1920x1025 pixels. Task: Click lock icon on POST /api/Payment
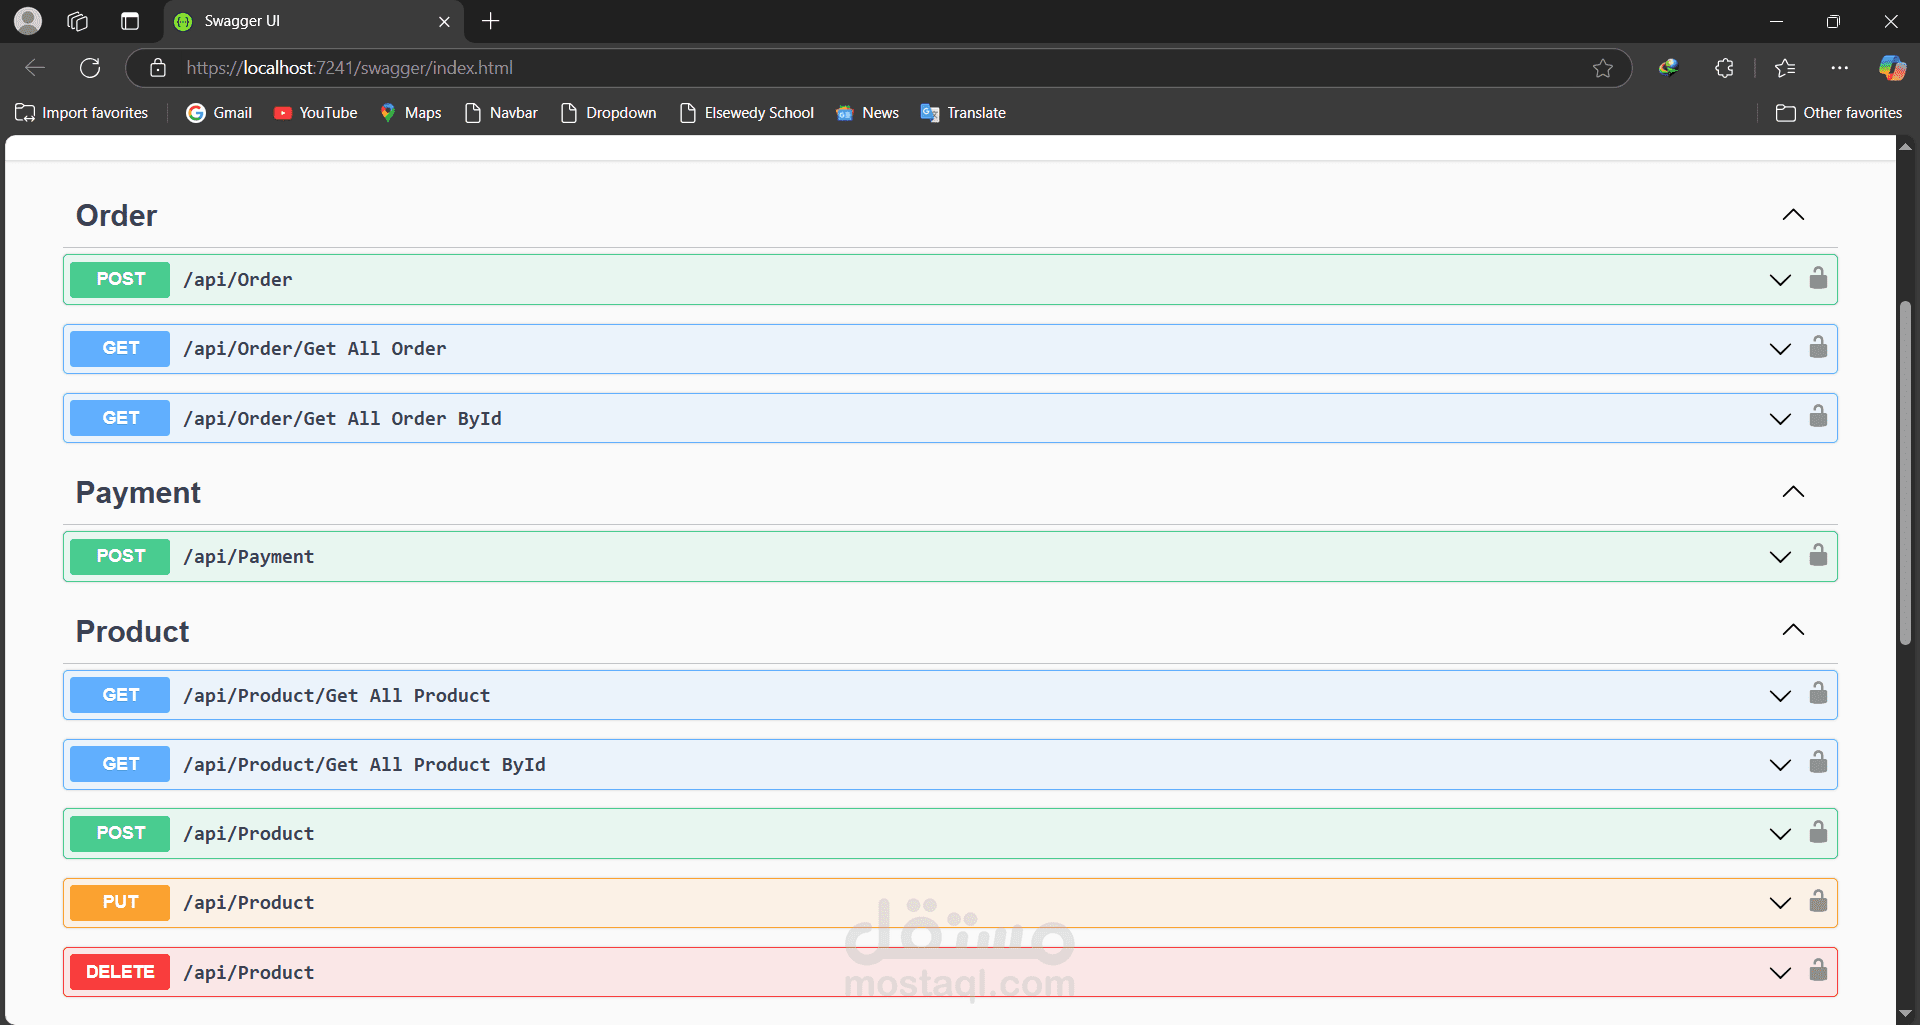[x=1818, y=555]
